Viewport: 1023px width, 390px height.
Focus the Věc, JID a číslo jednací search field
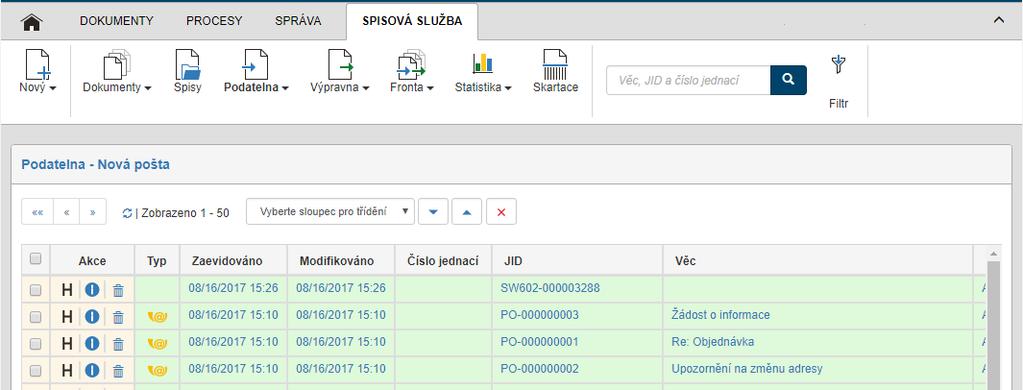688,80
